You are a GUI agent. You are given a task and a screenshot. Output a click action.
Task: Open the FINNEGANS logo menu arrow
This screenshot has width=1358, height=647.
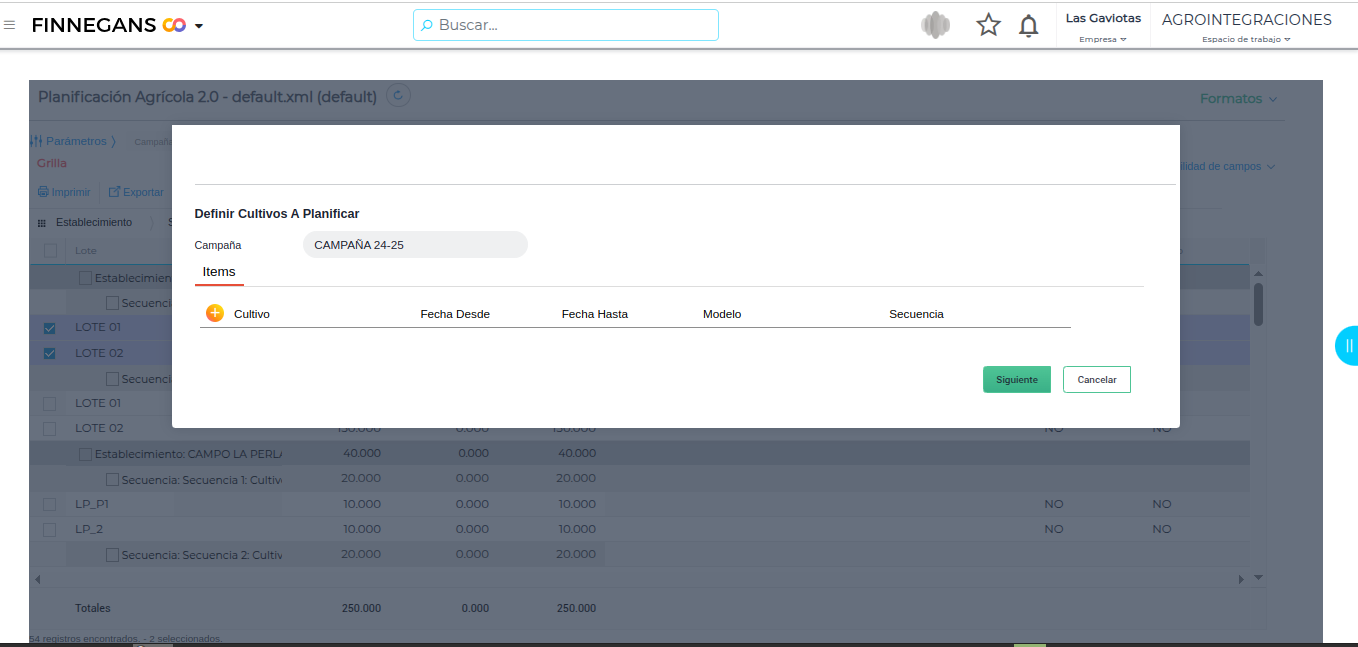(199, 26)
